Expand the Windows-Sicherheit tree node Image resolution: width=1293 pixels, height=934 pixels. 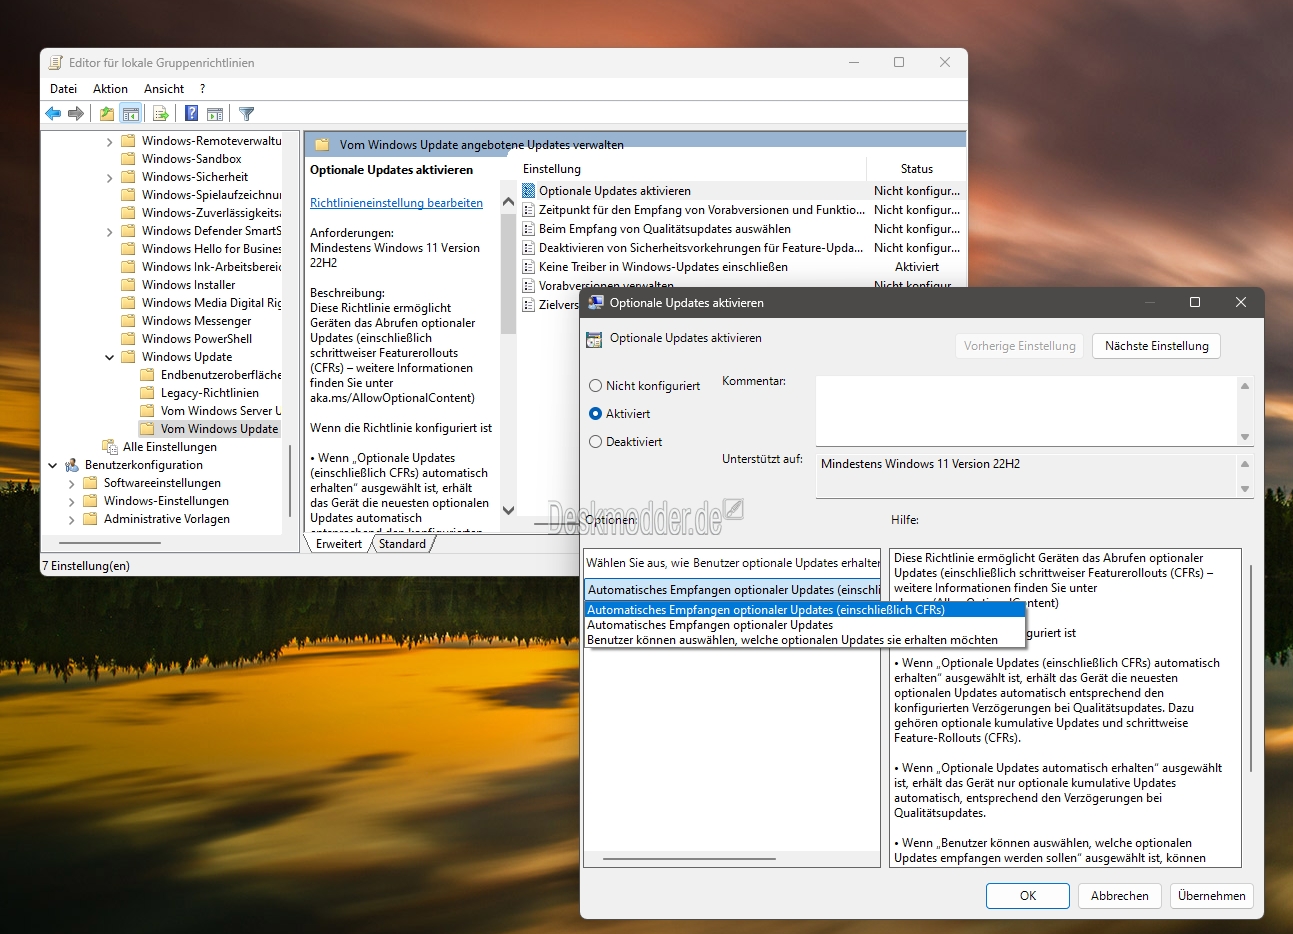tap(109, 178)
